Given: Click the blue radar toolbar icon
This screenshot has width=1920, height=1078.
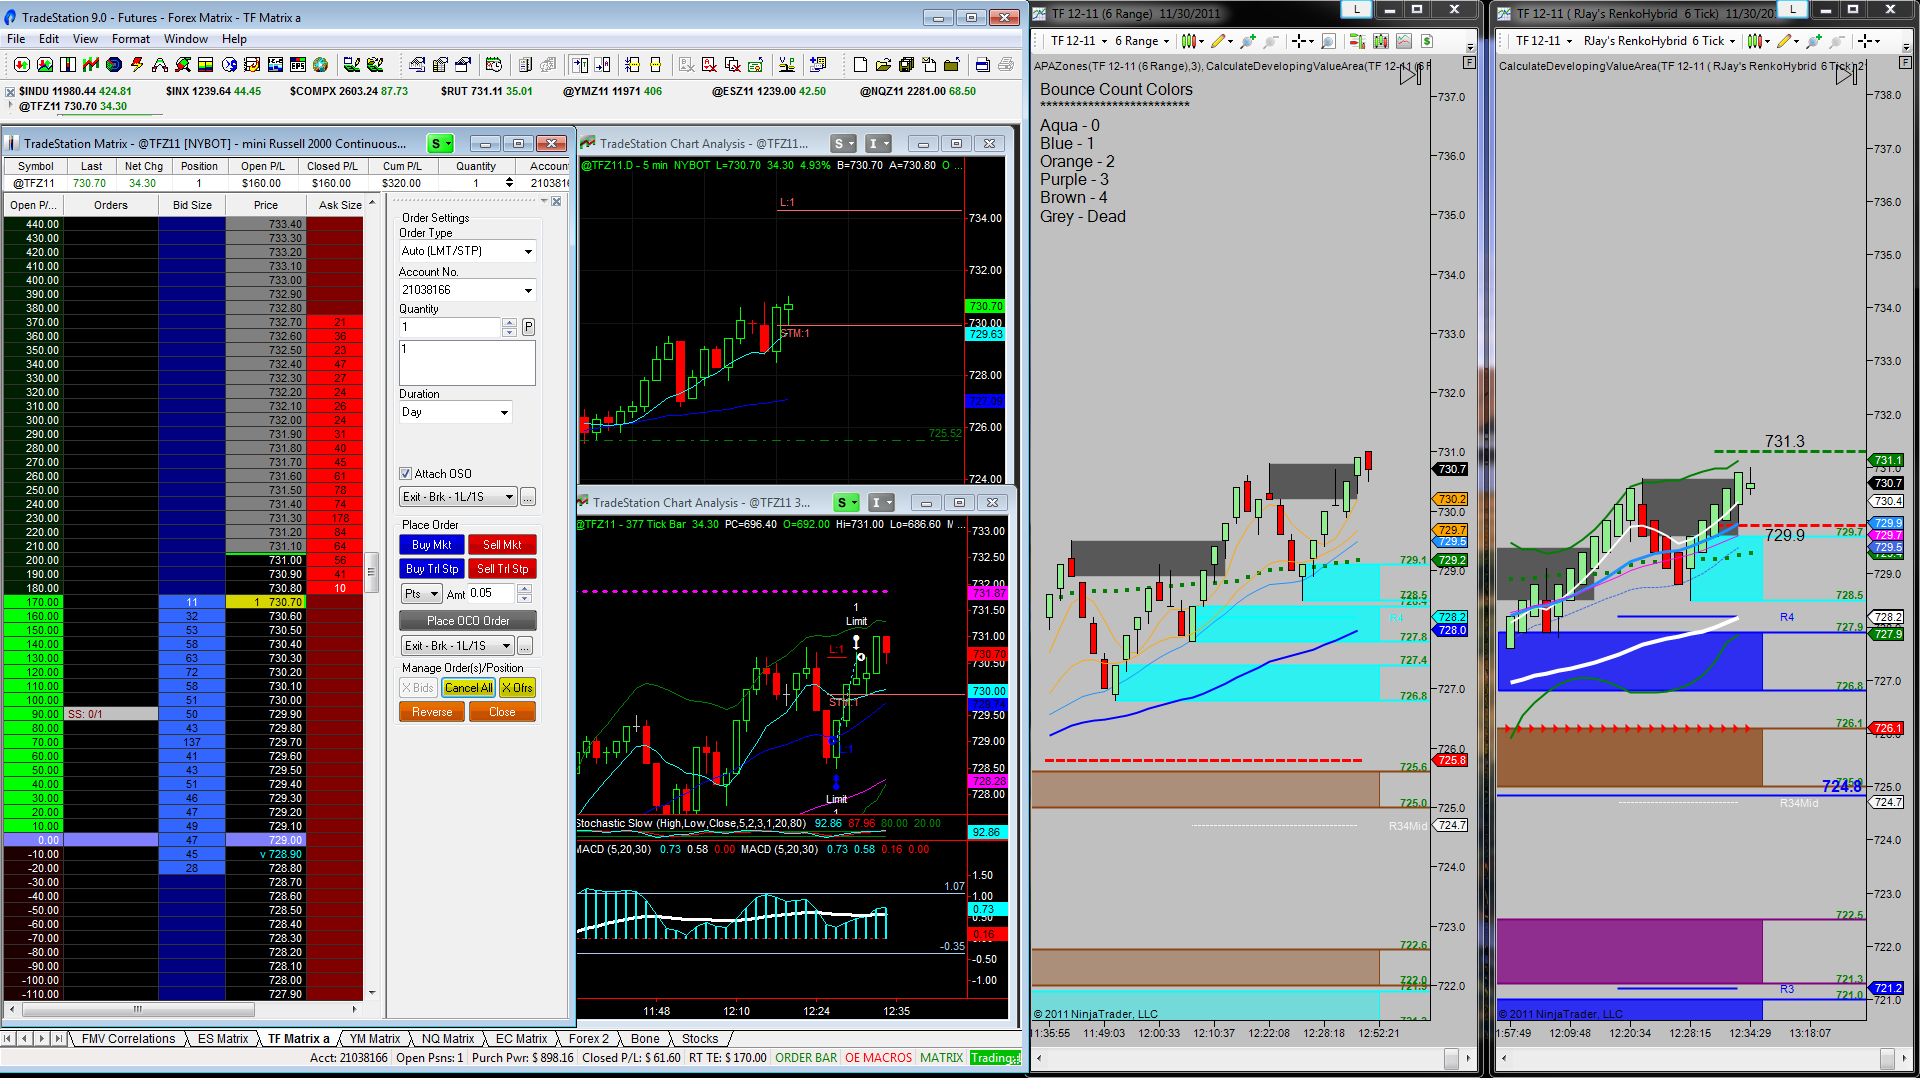Looking at the screenshot, I should [x=114, y=65].
